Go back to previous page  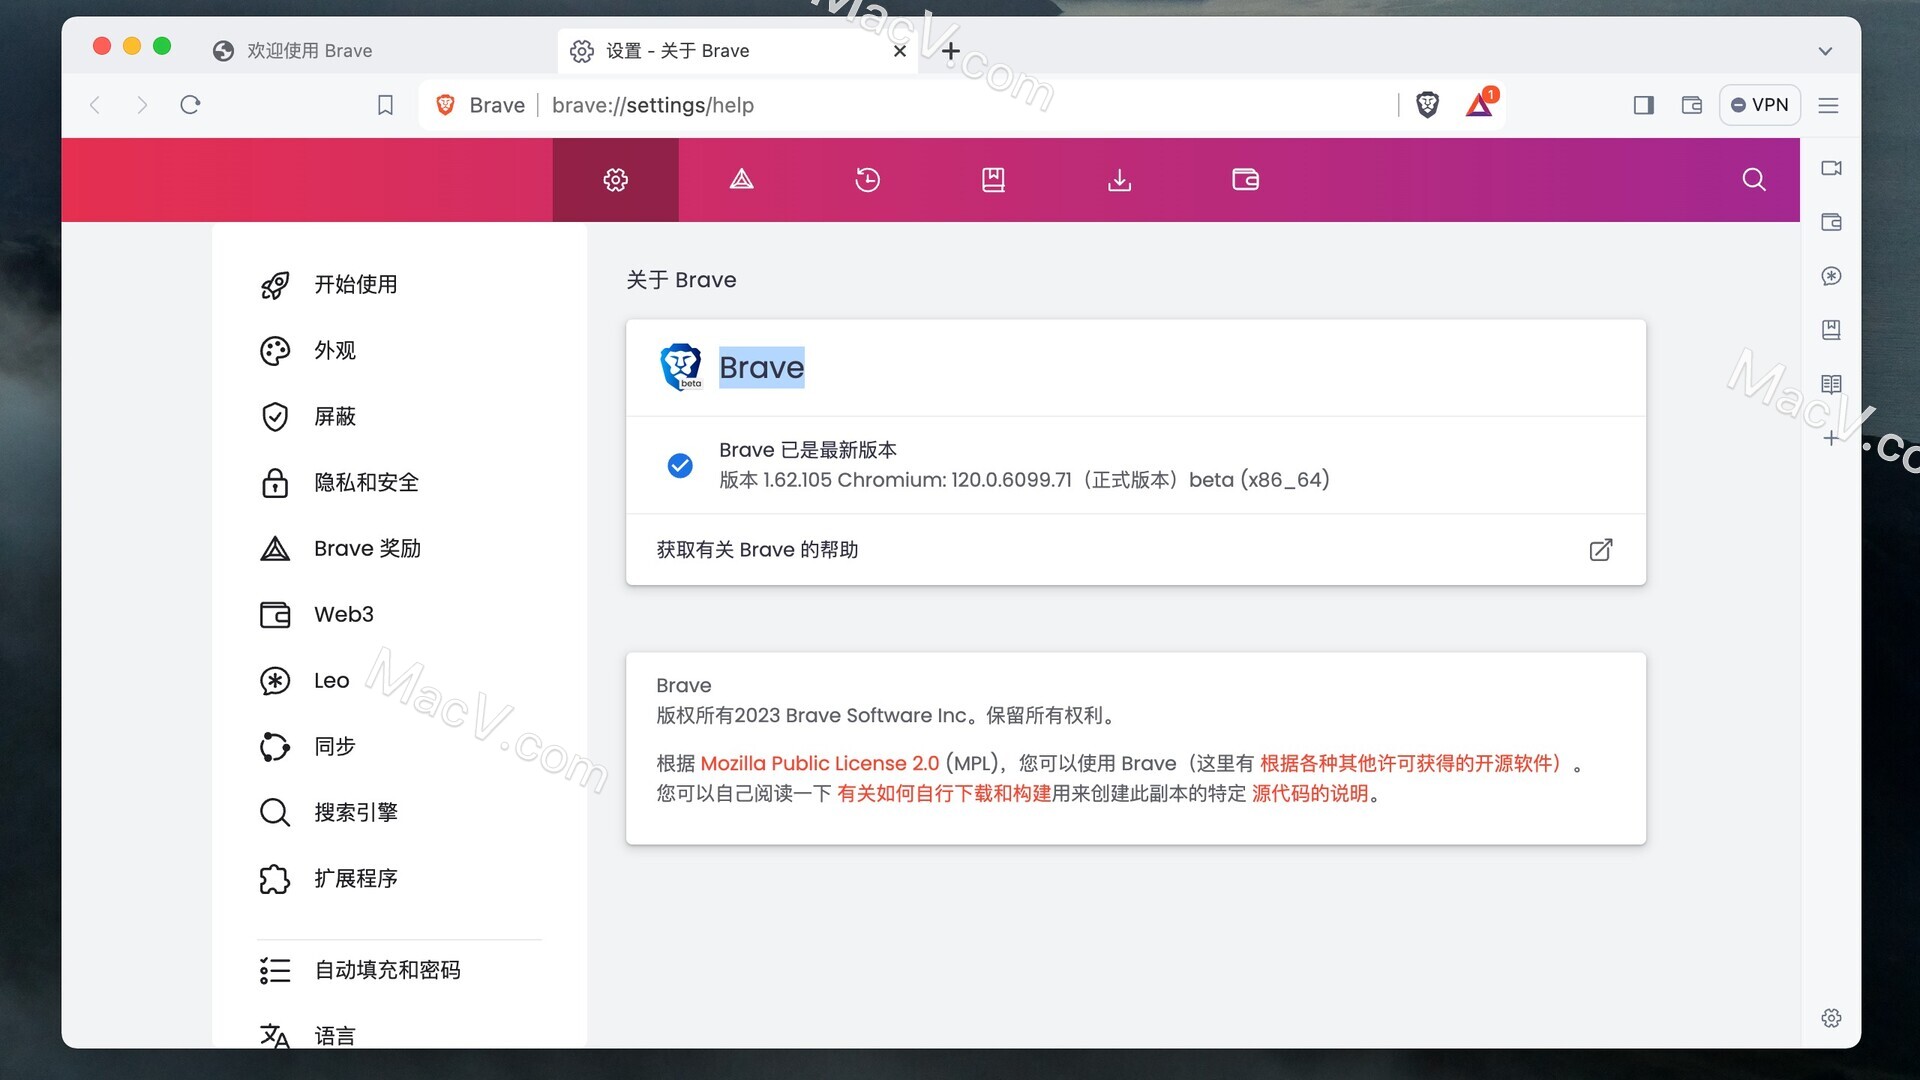tap(95, 105)
